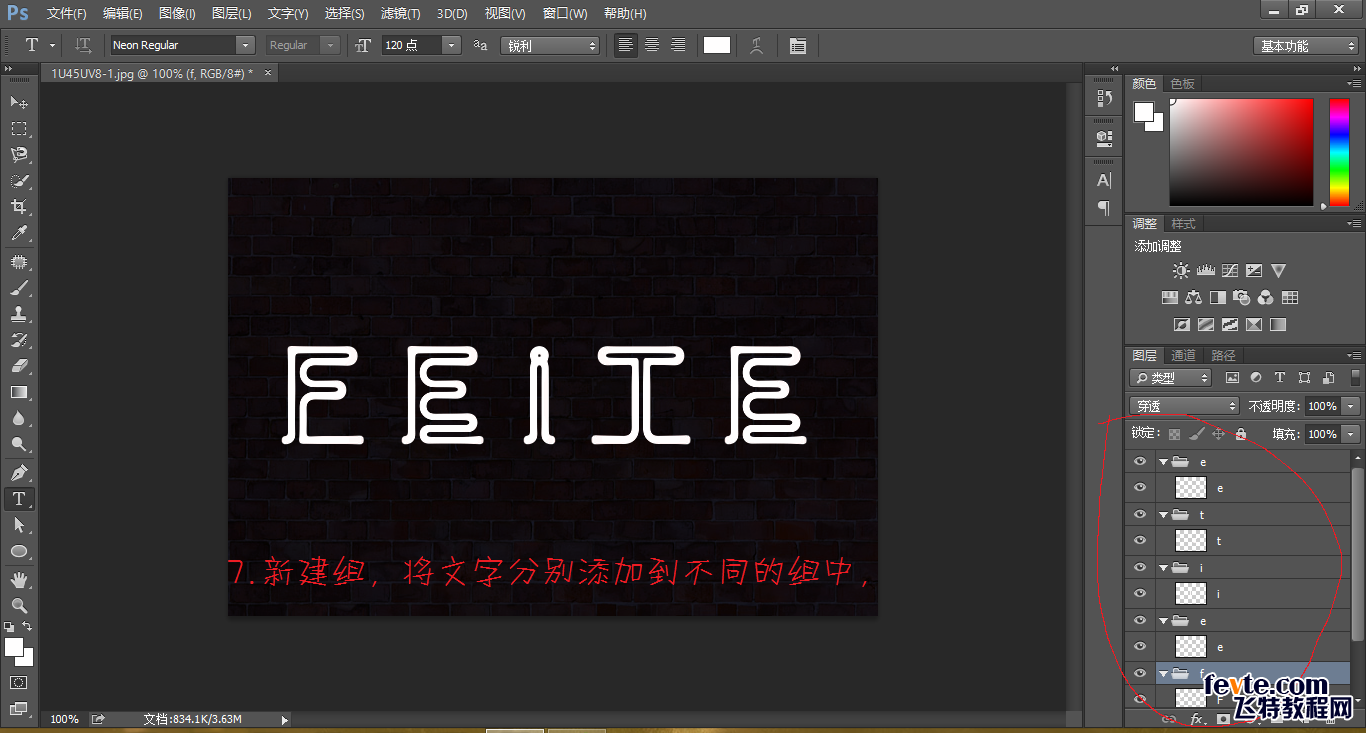1366x733 pixels.
Task: Add a Hue/Saturation adjustment layer
Action: [1170, 297]
